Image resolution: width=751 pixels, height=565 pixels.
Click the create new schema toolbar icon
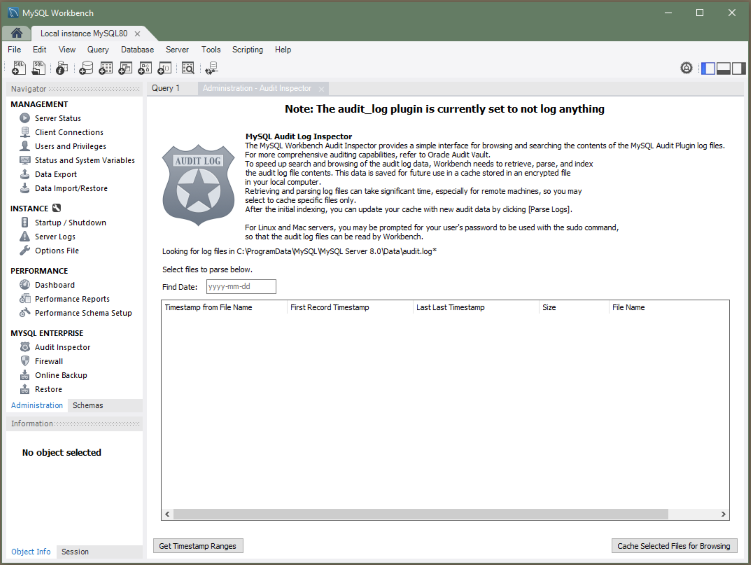(x=86, y=68)
